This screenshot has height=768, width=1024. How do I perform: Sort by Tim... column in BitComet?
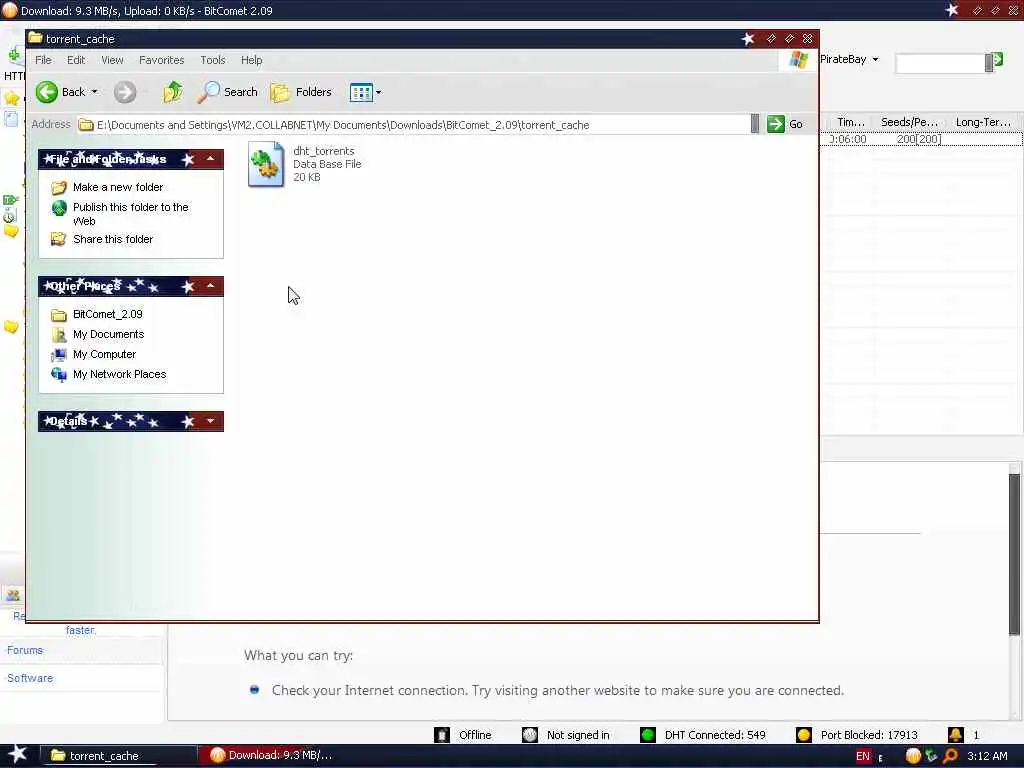(x=851, y=122)
